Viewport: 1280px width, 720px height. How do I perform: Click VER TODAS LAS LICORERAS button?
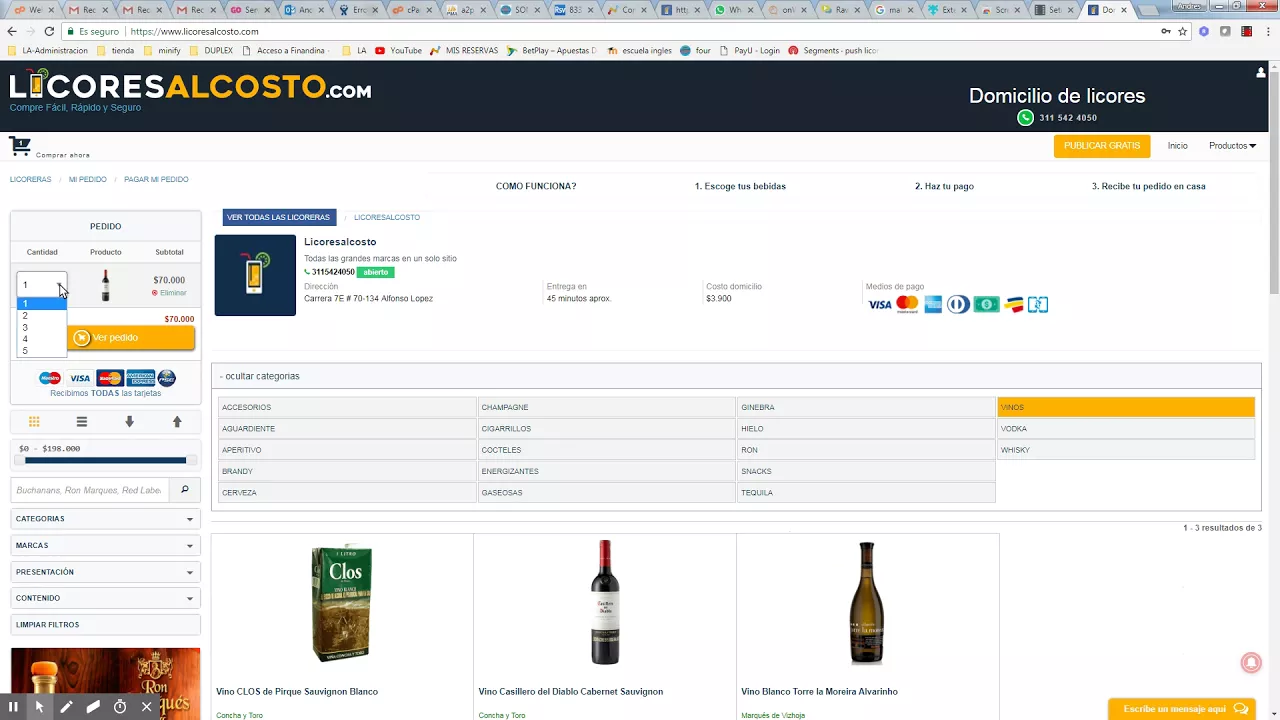click(x=279, y=217)
